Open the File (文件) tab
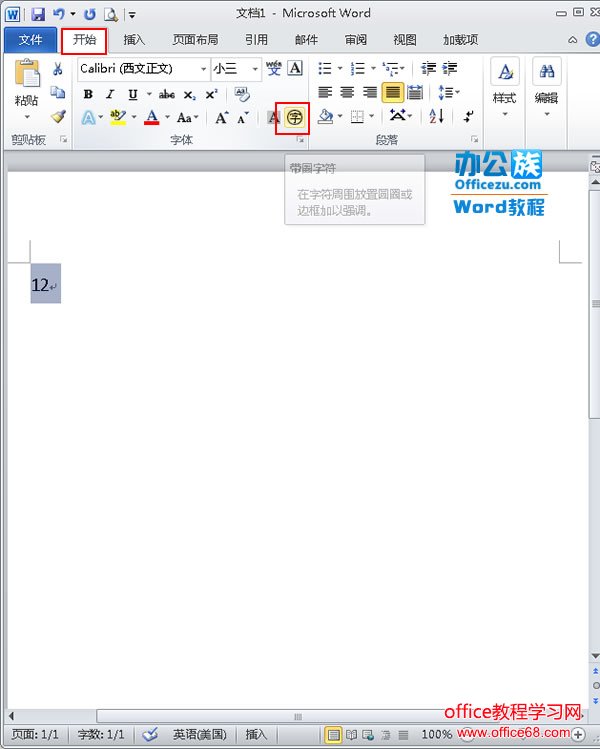Screen dimensions: 600x749 (30, 40)
